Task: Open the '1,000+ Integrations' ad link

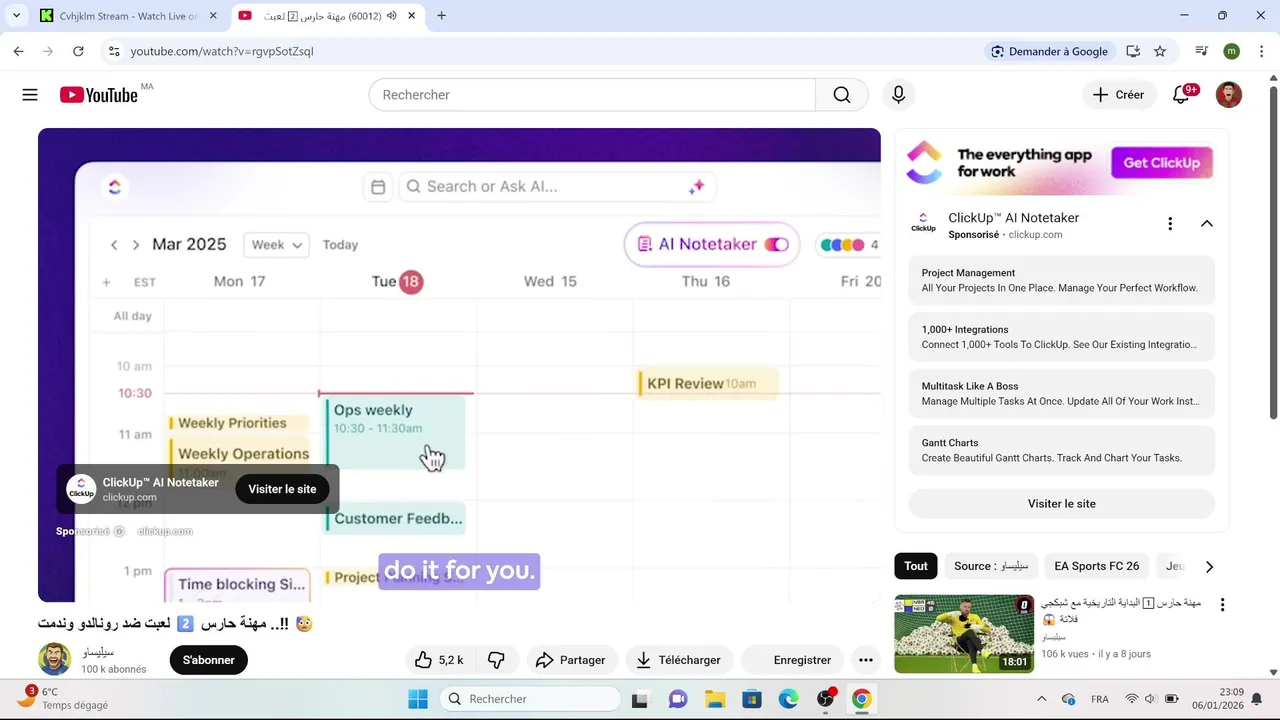Action: [x=1061, y=337]
